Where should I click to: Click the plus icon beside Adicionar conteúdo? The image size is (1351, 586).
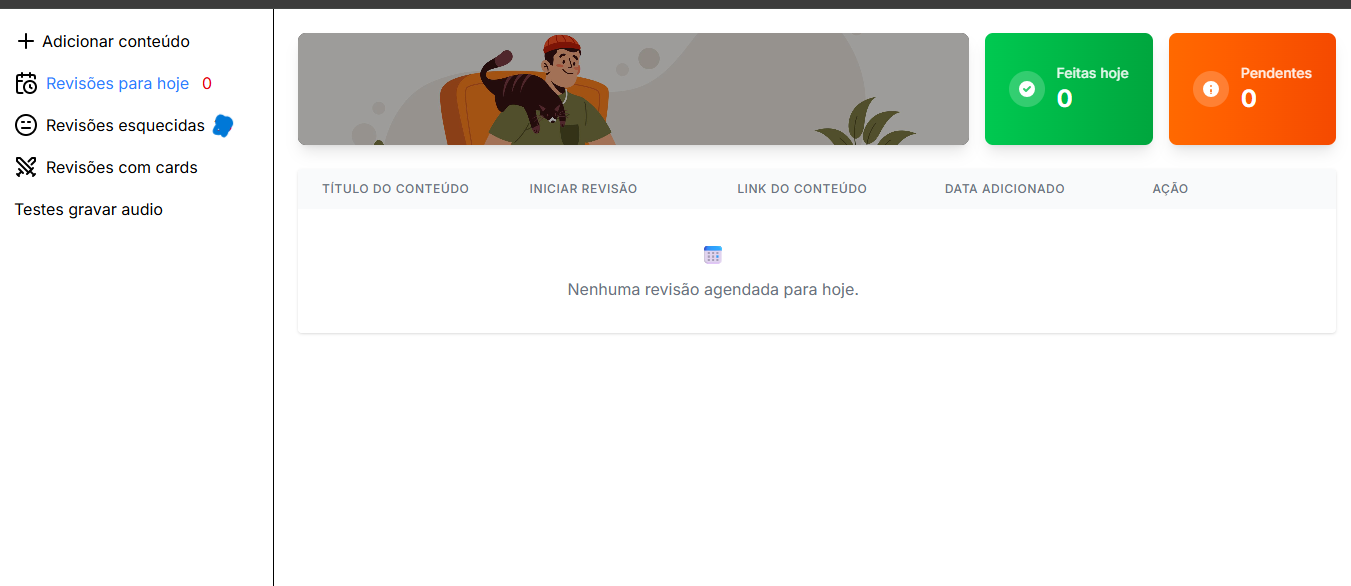tap(26, 41)
